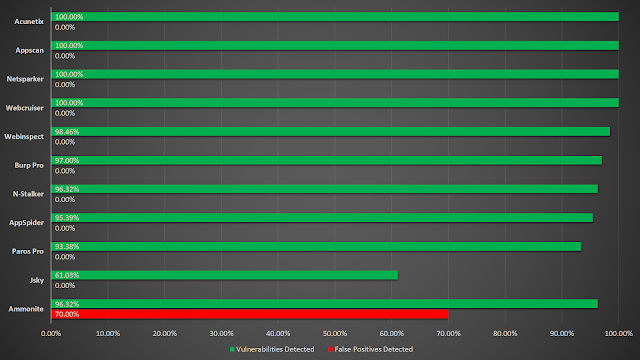Click the Acunetix axis label
Viewport: 640px width, 360px height.
29,22
